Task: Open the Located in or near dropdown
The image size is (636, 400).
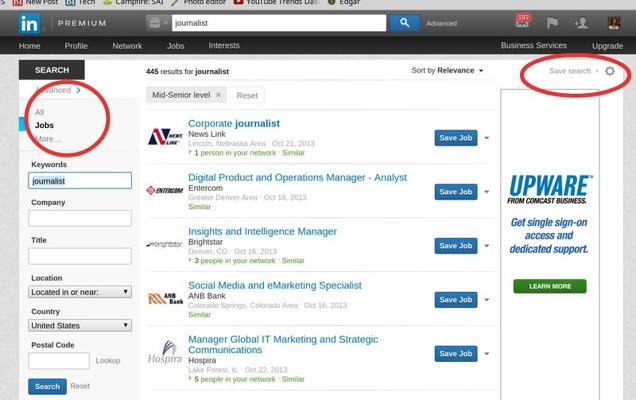Action: (80, 292)
